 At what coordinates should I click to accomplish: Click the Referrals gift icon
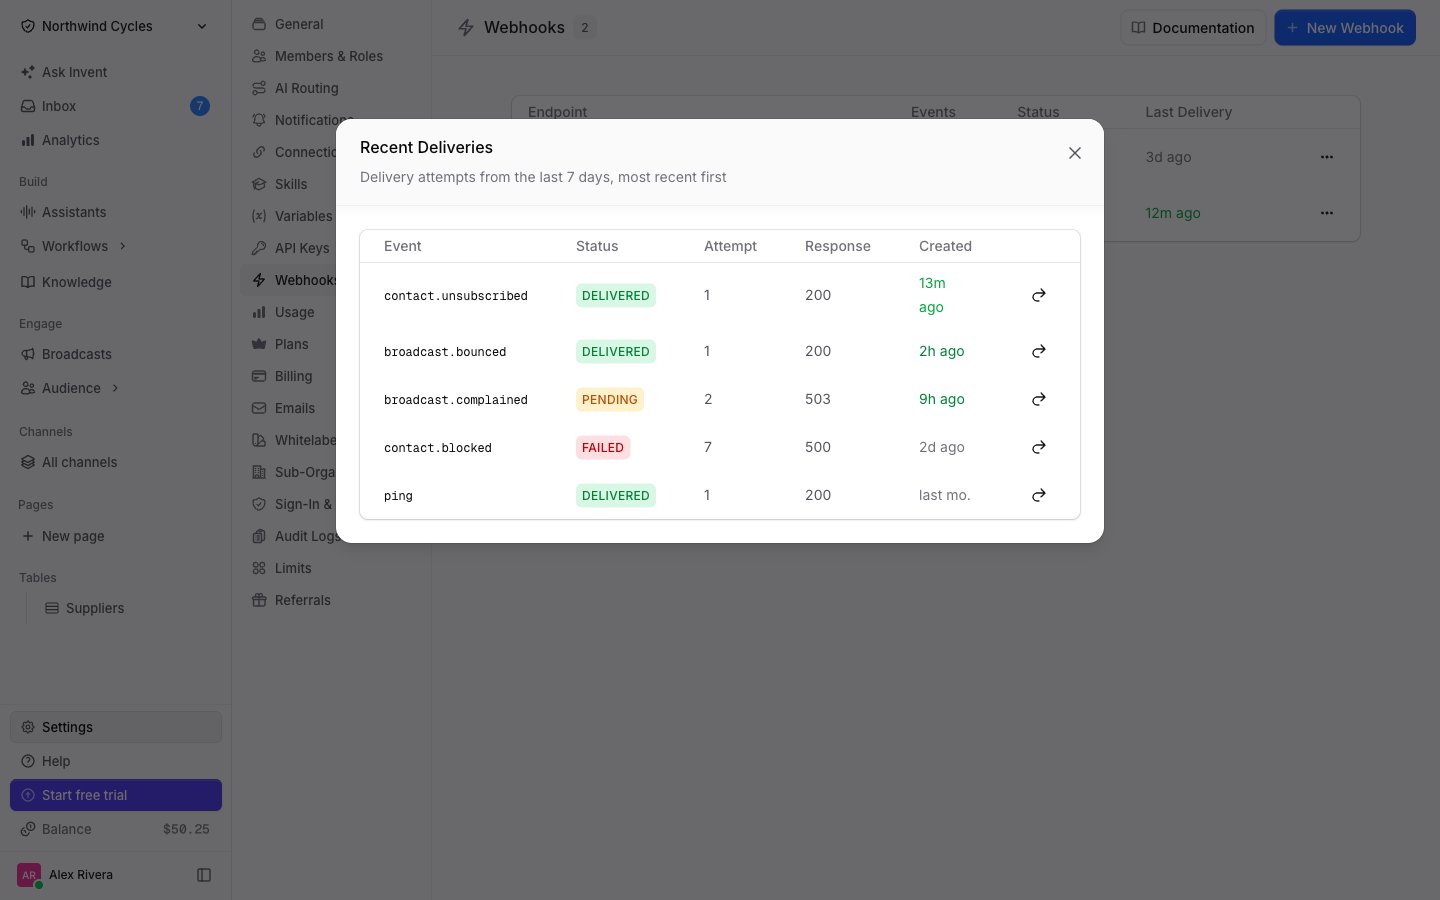(x=259, y=600)
